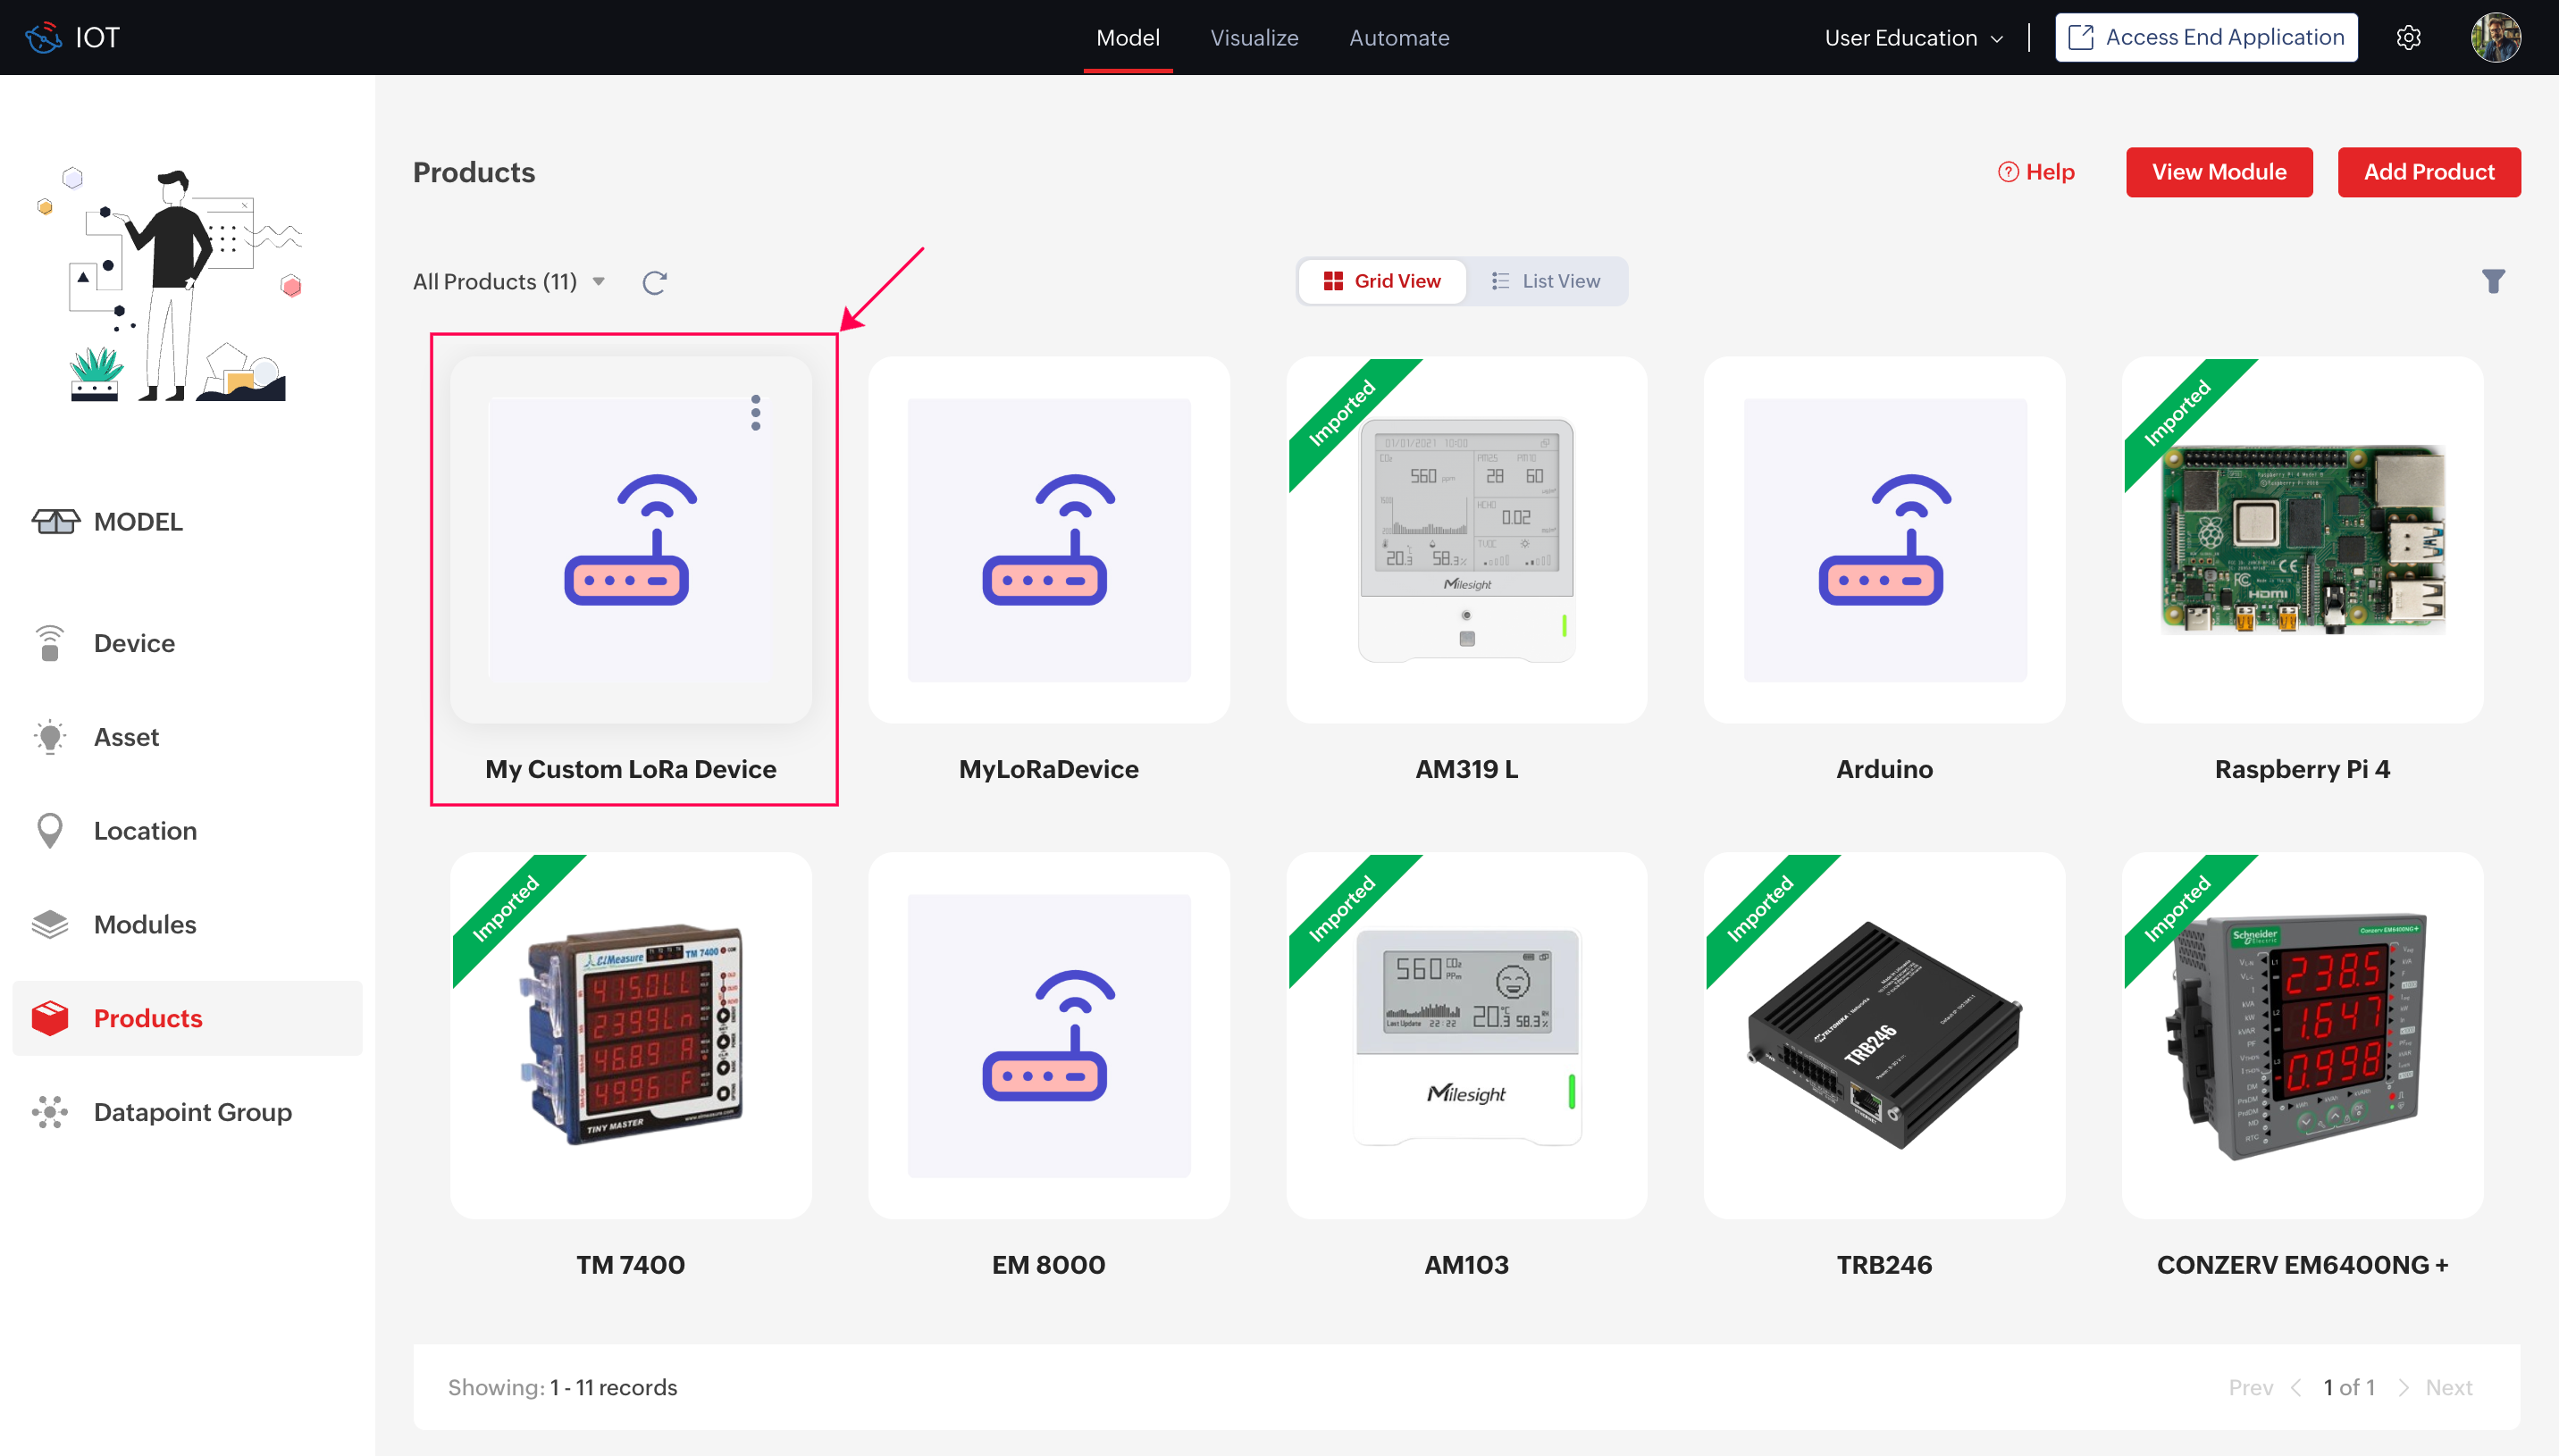Screen dimensions: 2559x1456
Task: Open the Raspberry Pi 4 product thumbnail
Action: click(x=2301, y=540)
